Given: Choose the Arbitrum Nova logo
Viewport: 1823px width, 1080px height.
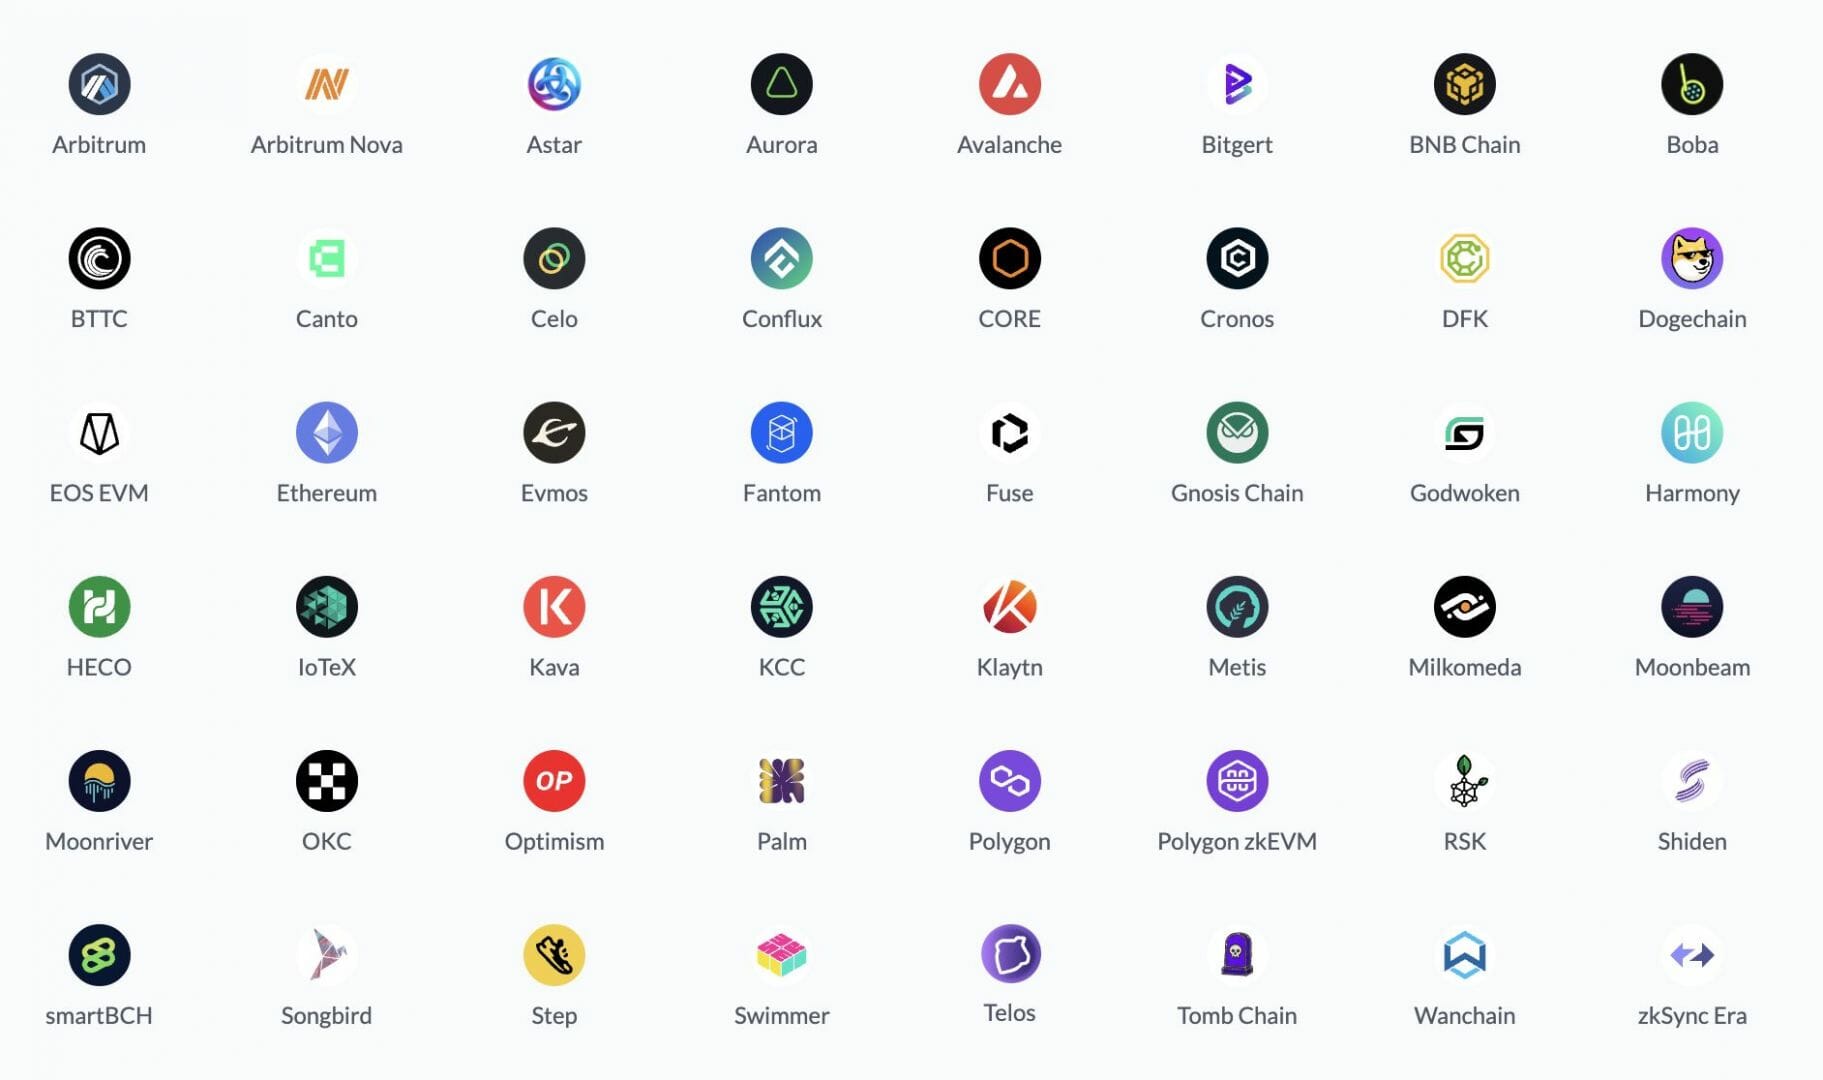Looking at the screenshot, I should 326,84.
